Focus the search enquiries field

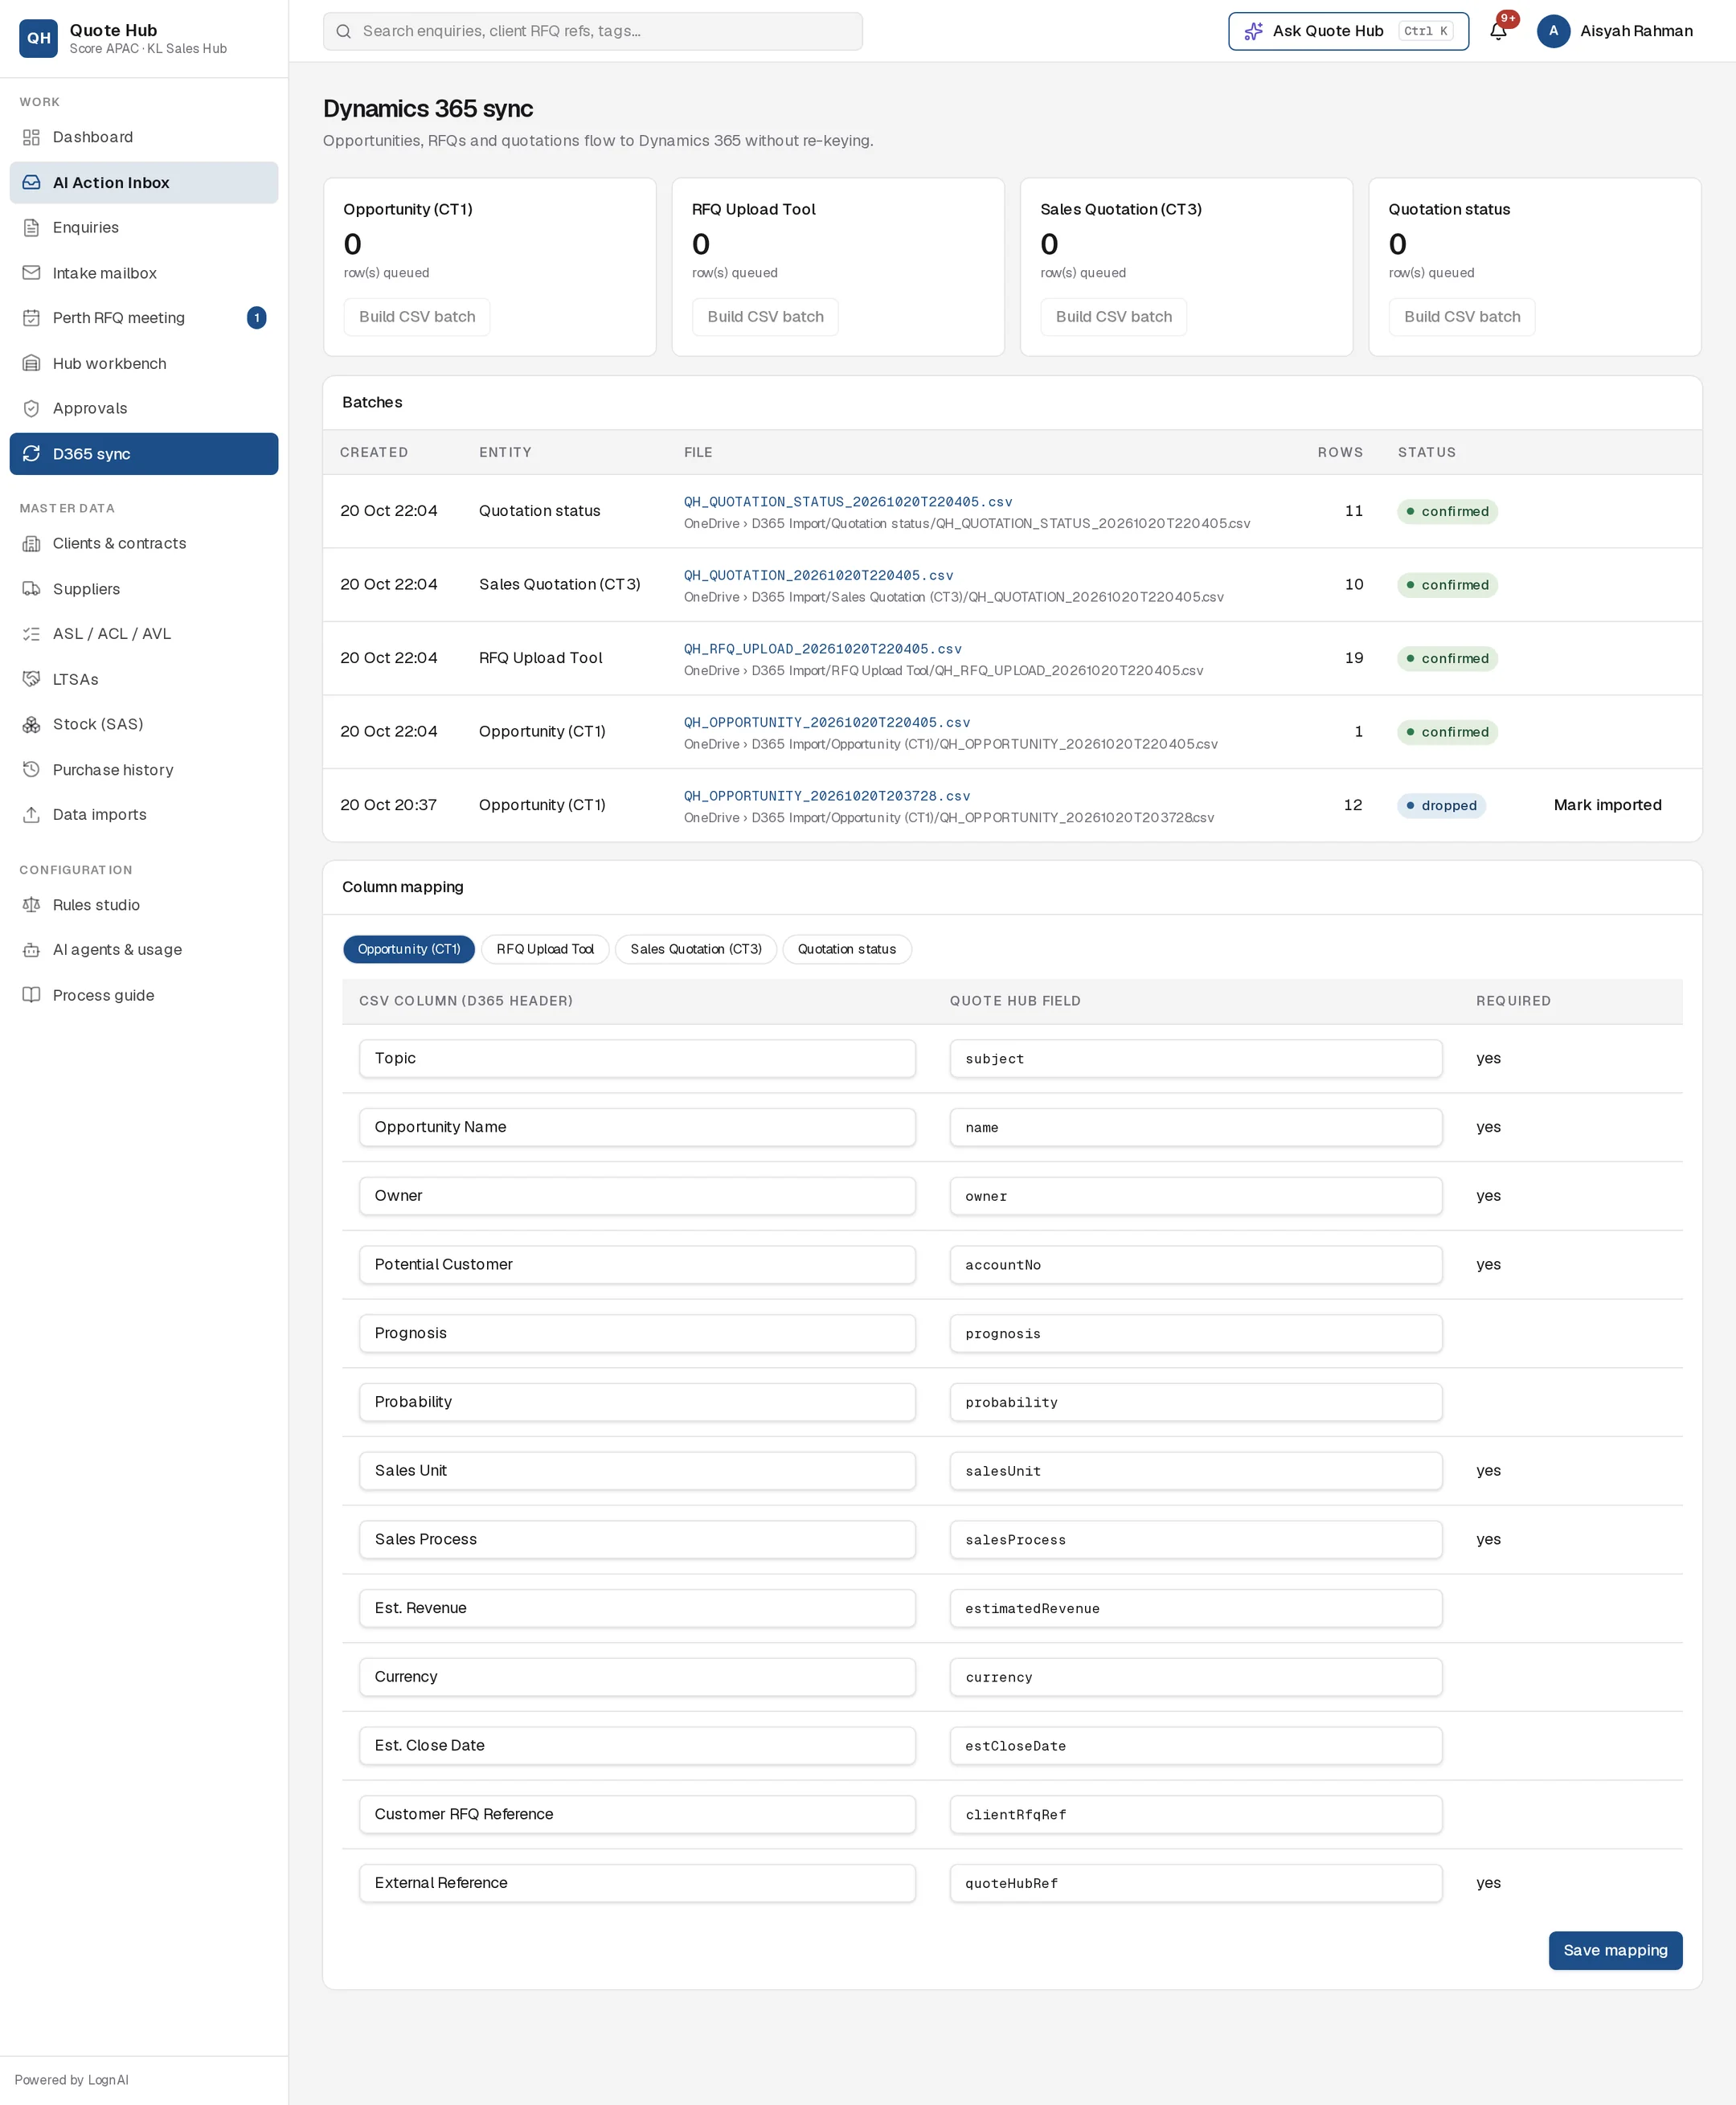(x=593, y=31)
